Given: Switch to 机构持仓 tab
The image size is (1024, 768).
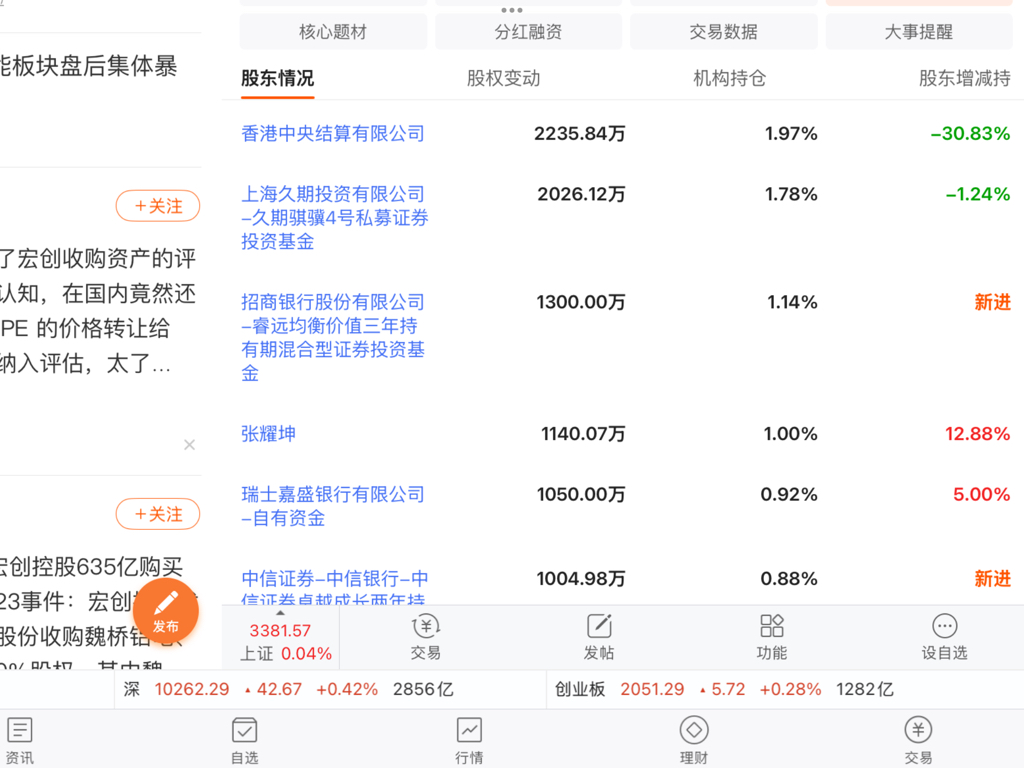Looking at the screenshot, I should click(x=729, y=79).
